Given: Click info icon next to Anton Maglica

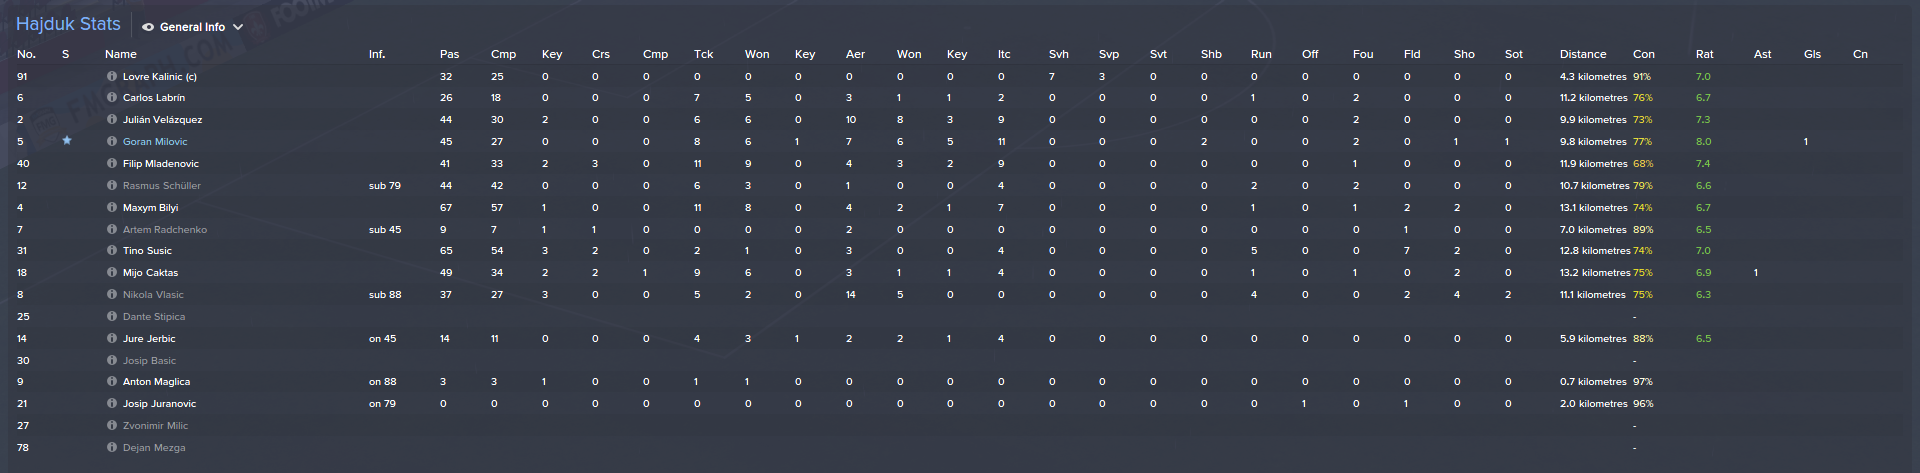Looking at the screenshot, I should pos(112,382).
